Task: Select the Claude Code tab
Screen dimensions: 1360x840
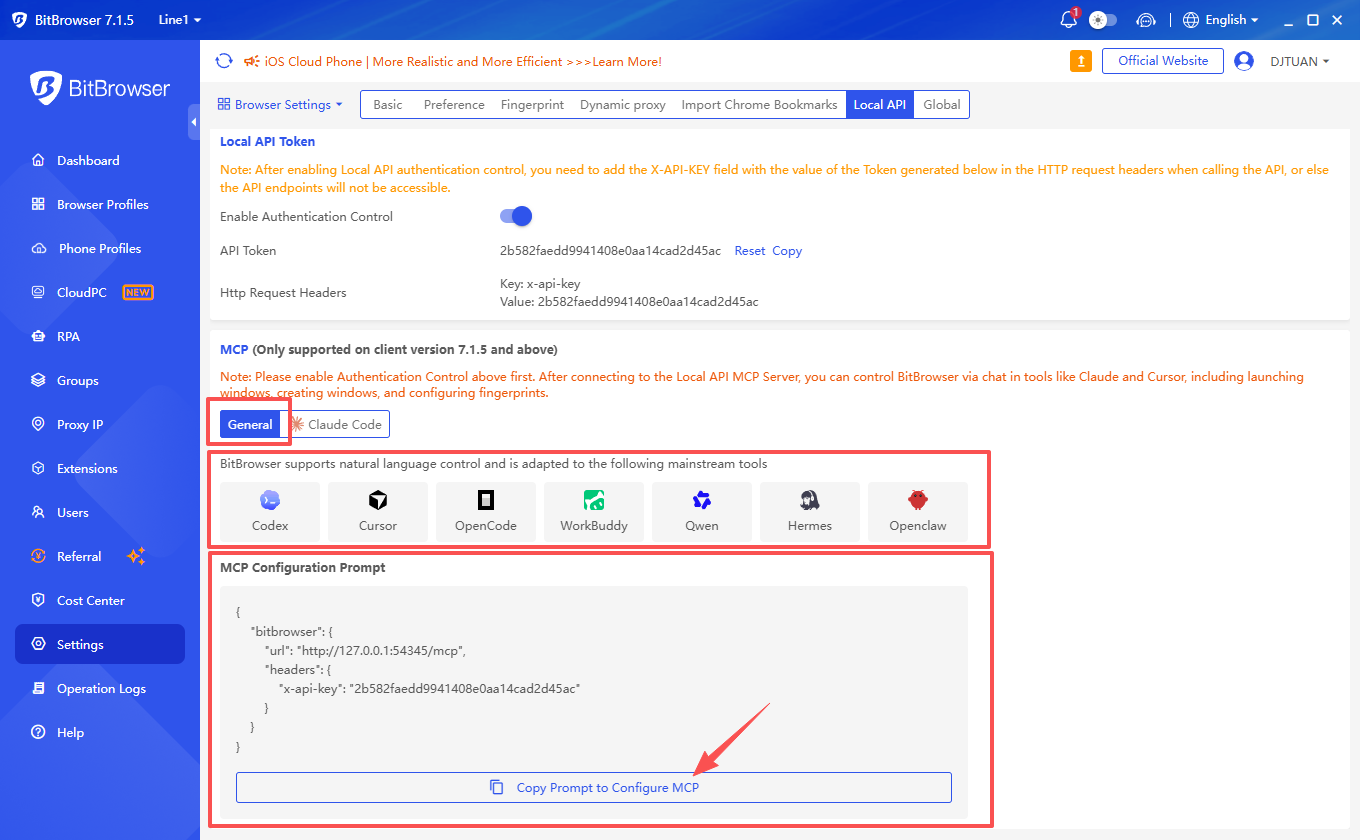Action: pyautogui.click(x=336, y=425)
